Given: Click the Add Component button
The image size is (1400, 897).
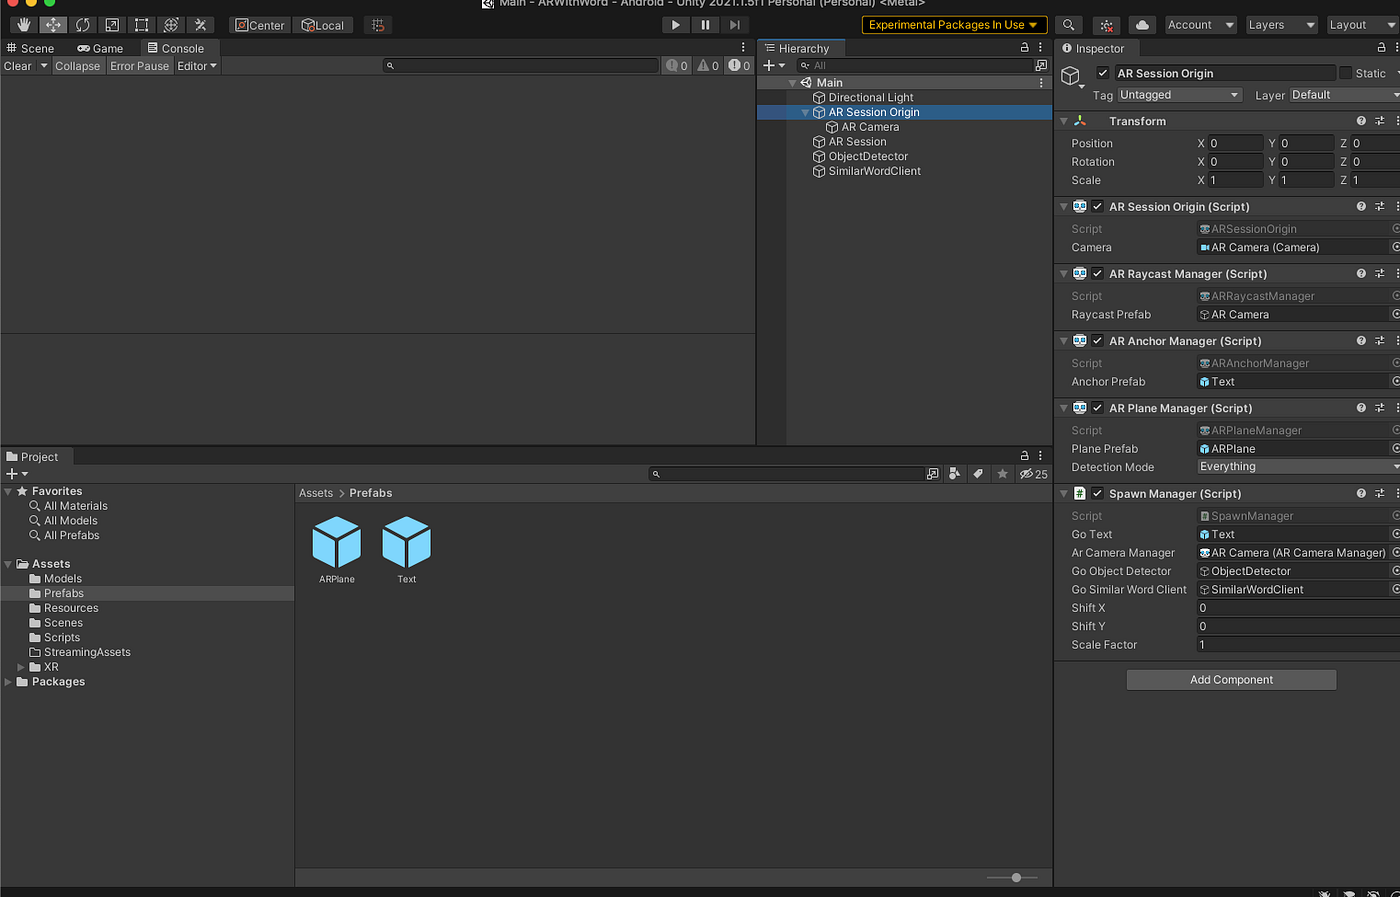Looking at the screenshot, I should (x=1231, y=680).
